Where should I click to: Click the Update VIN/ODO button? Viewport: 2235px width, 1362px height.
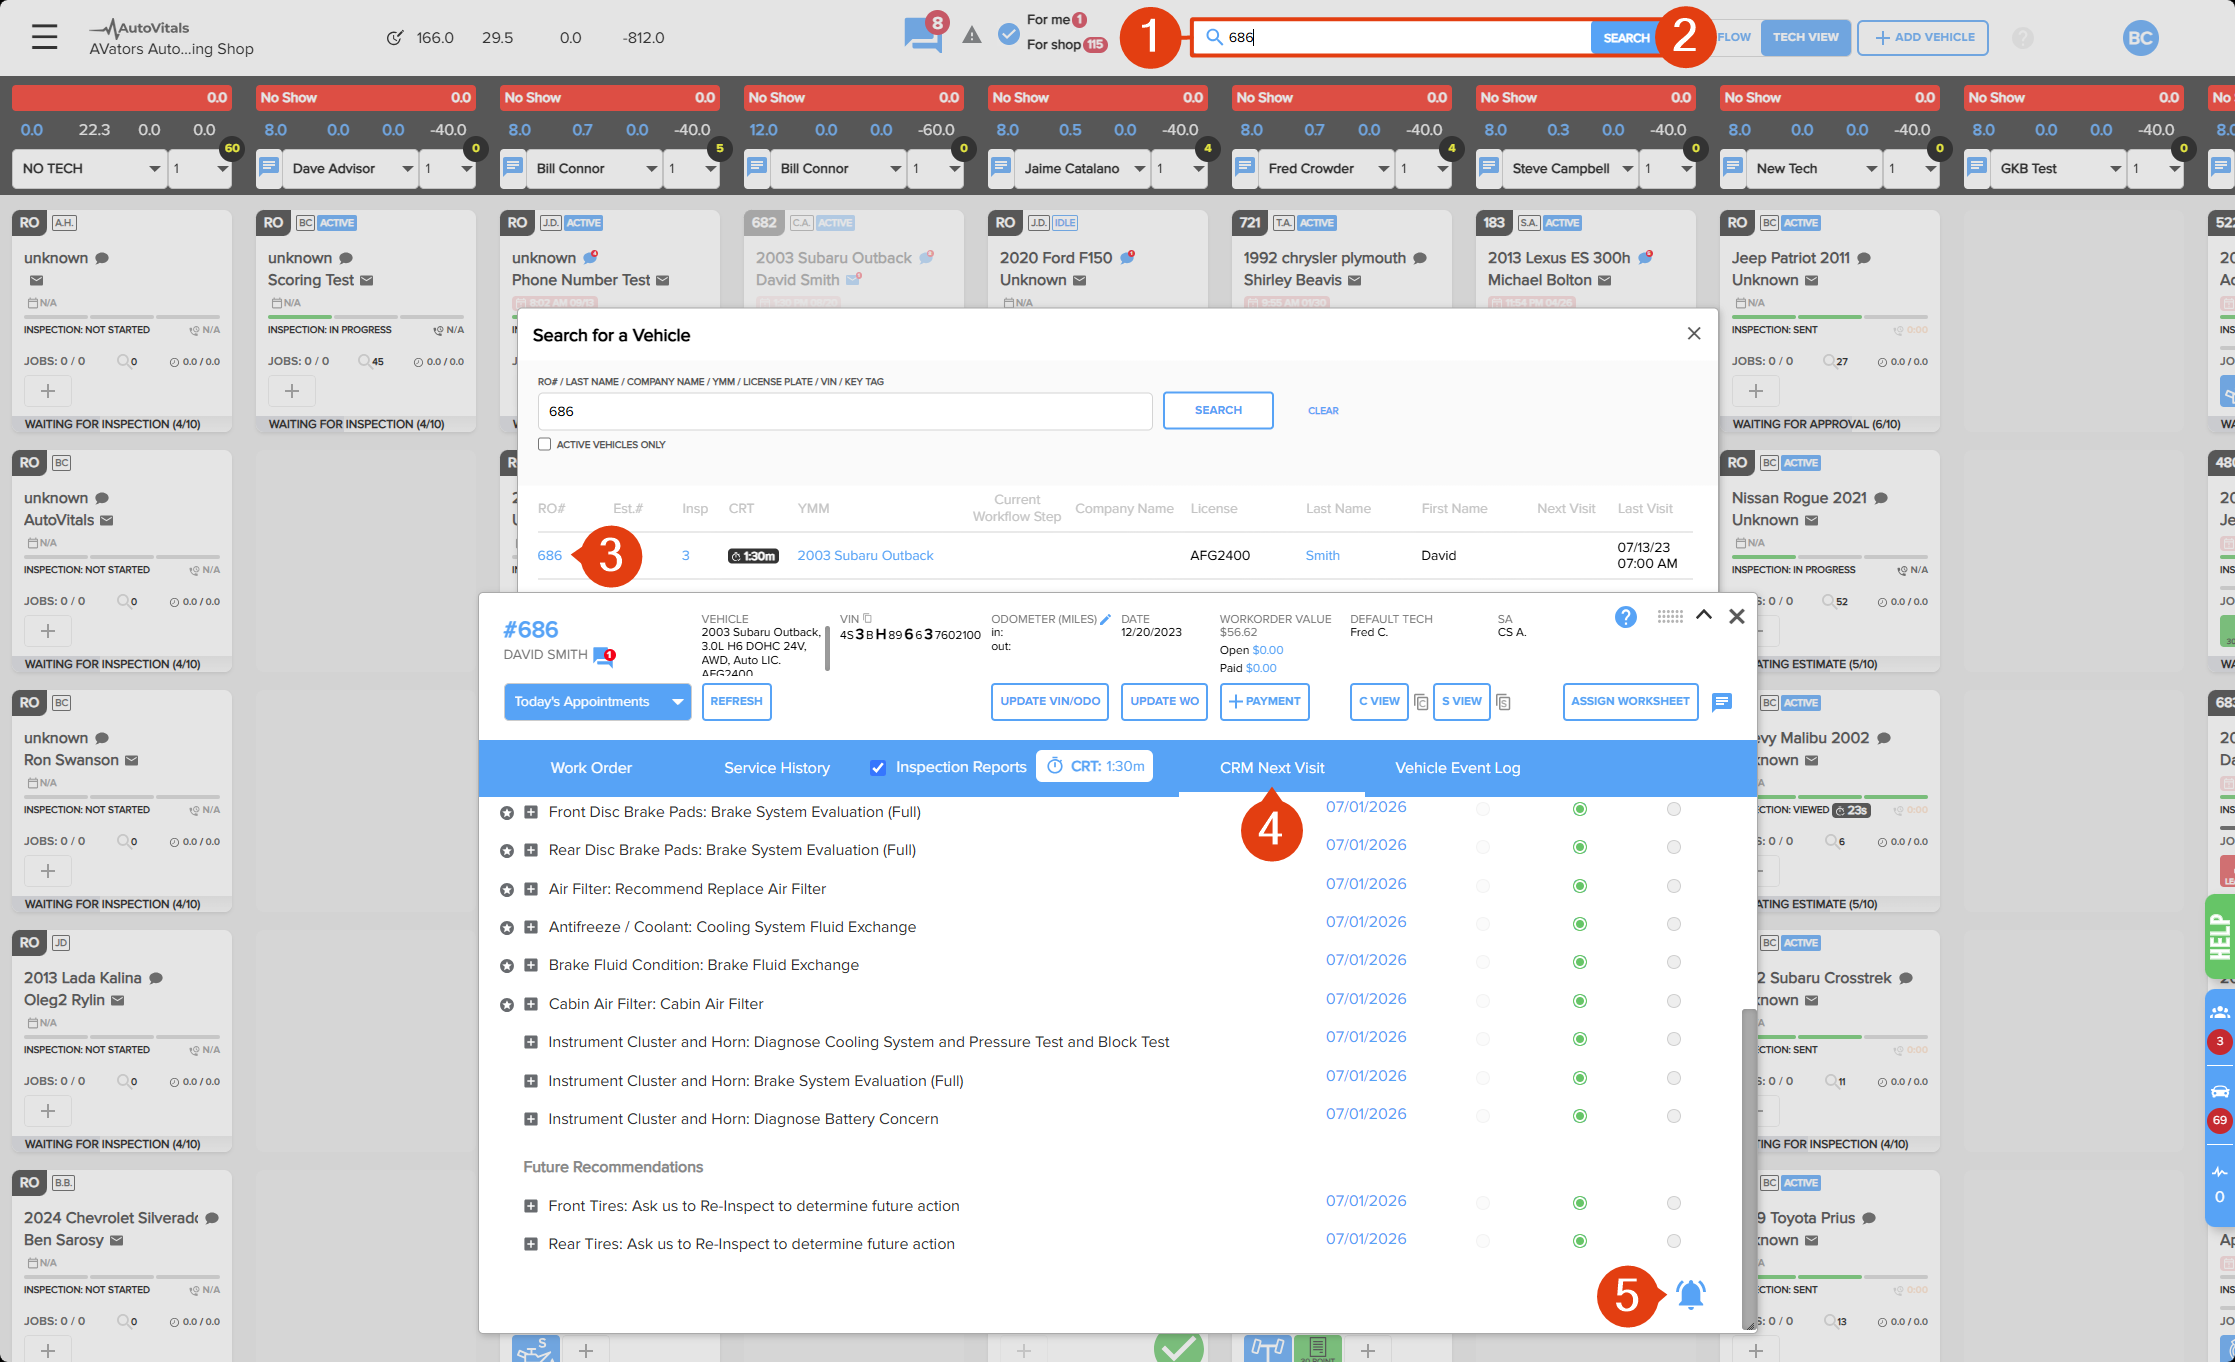tap(1050, 702)
